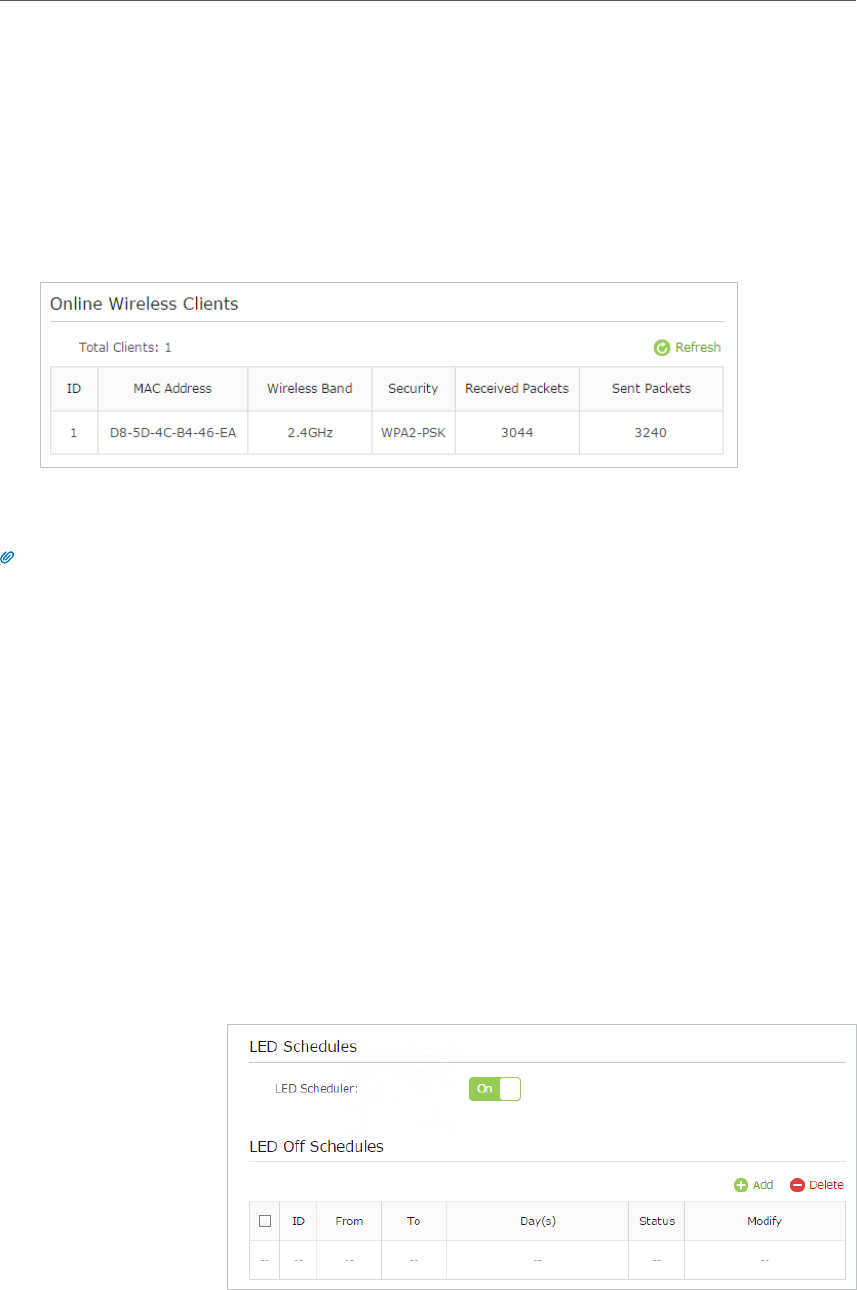The image size is (857, 1290).
Task: Click the red Delete minus icon
Action: tap(797, 1185)
